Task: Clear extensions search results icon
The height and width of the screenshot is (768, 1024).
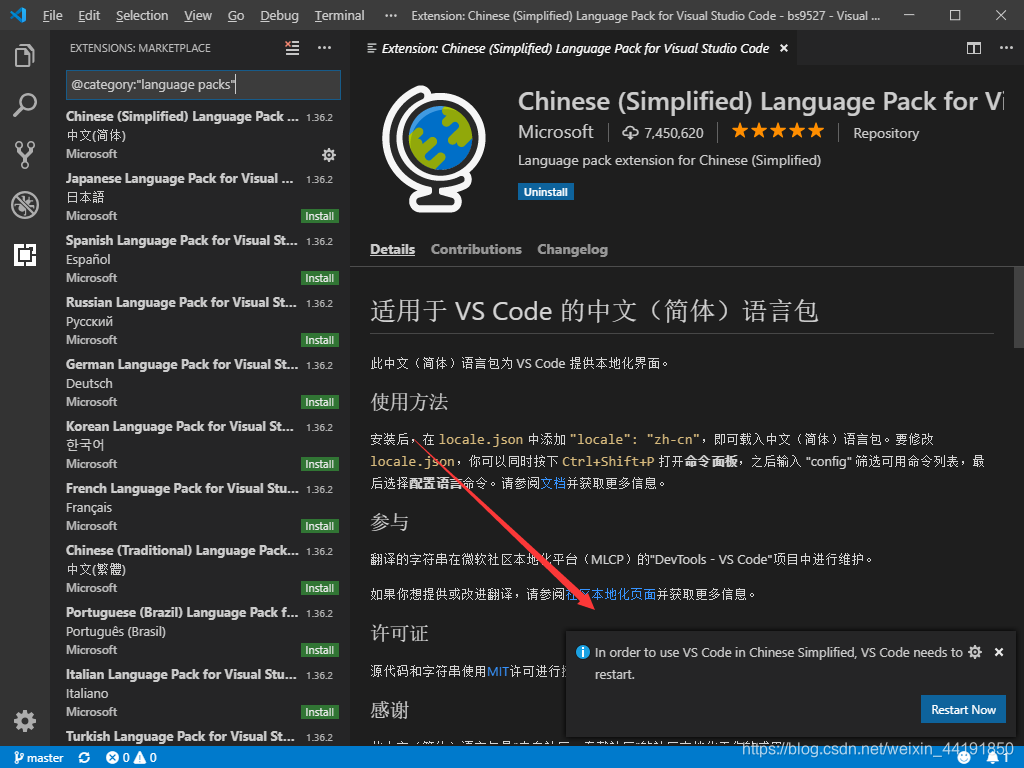Action: (292, 48)
